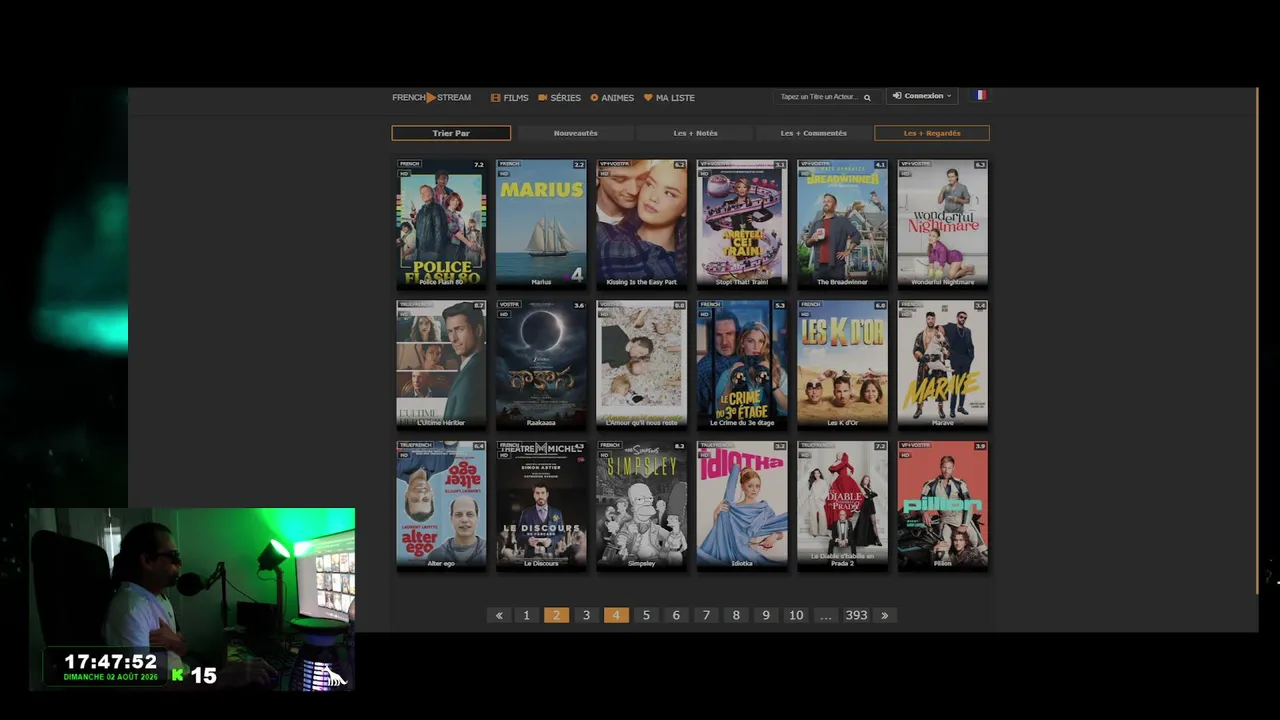Sort by Nouveautés
The image size is (1280, 720).
[x=576, y=133]
